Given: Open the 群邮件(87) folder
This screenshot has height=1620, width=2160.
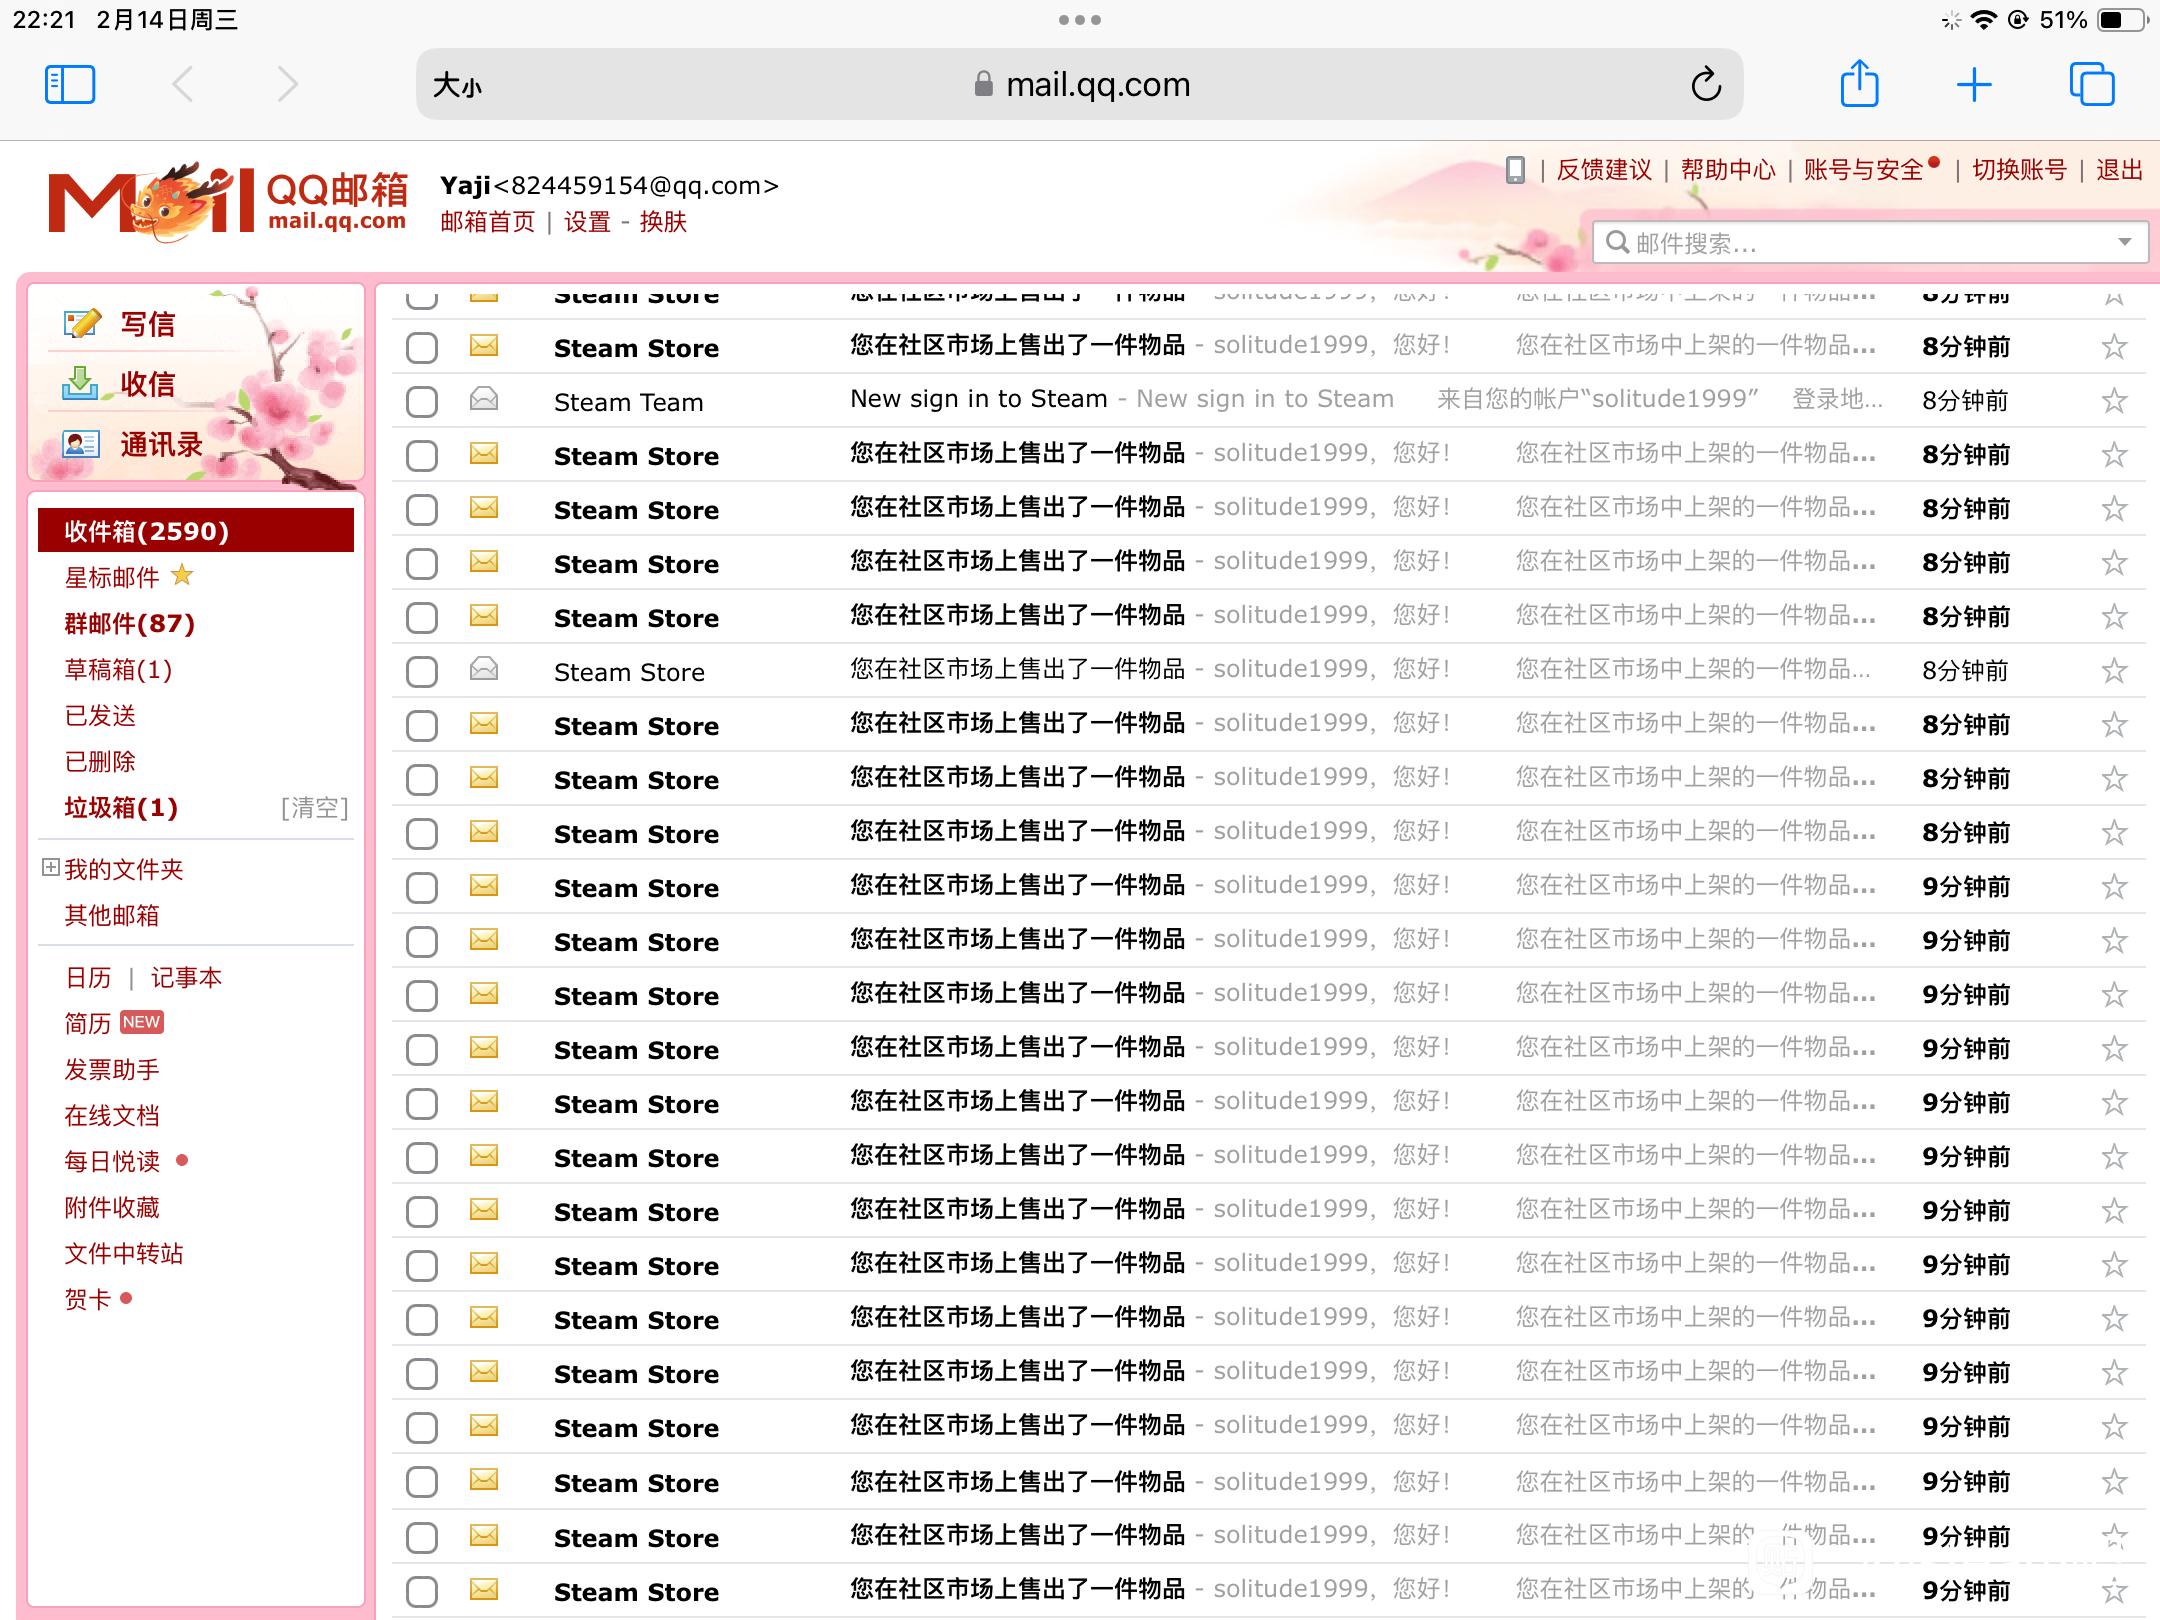Looking at the screenshot, I should (129, 623).
